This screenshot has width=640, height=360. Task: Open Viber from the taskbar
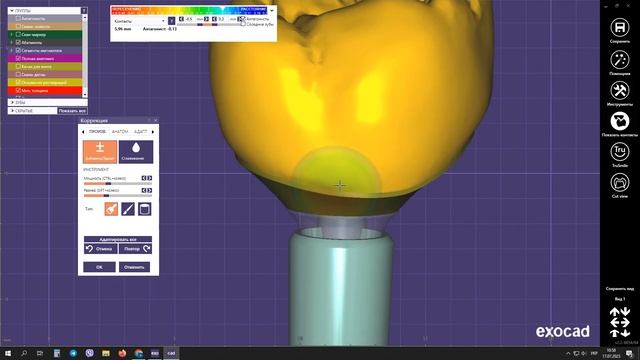click(x=89, y=353)
